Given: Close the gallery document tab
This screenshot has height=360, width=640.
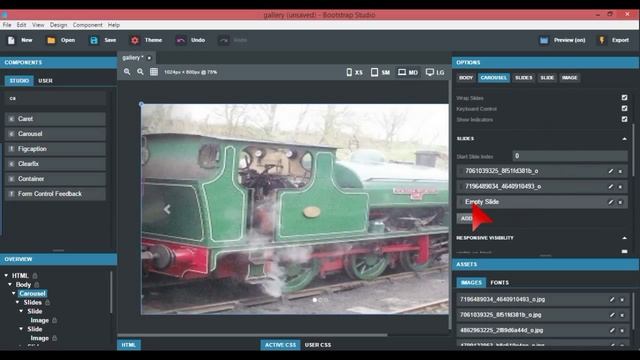Looking at the screenshot, I should 149,58.
